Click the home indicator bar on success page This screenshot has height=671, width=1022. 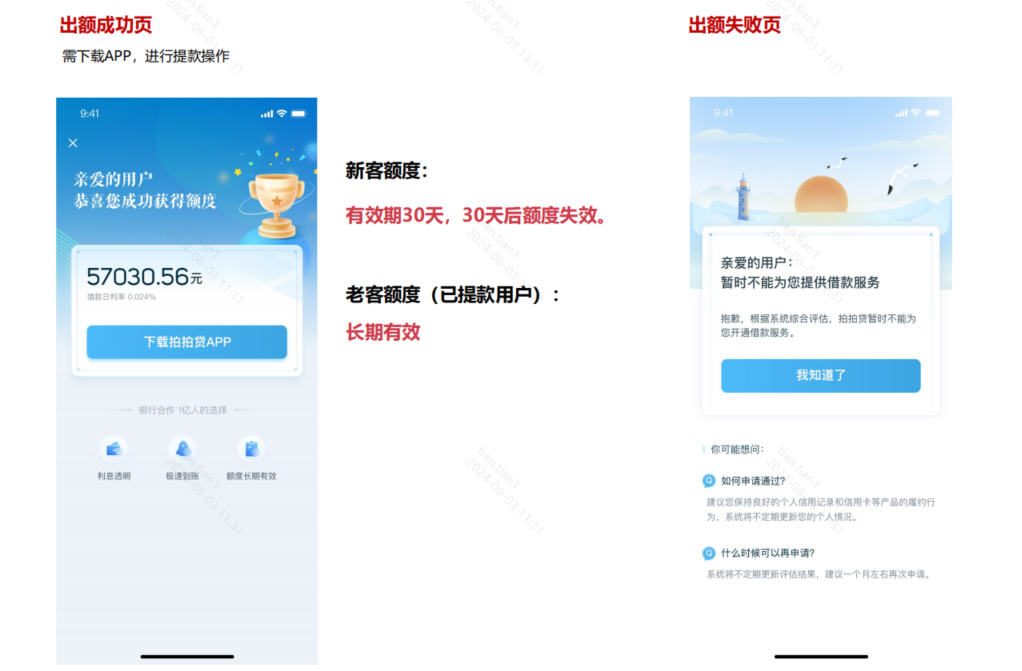pos(187,657)
